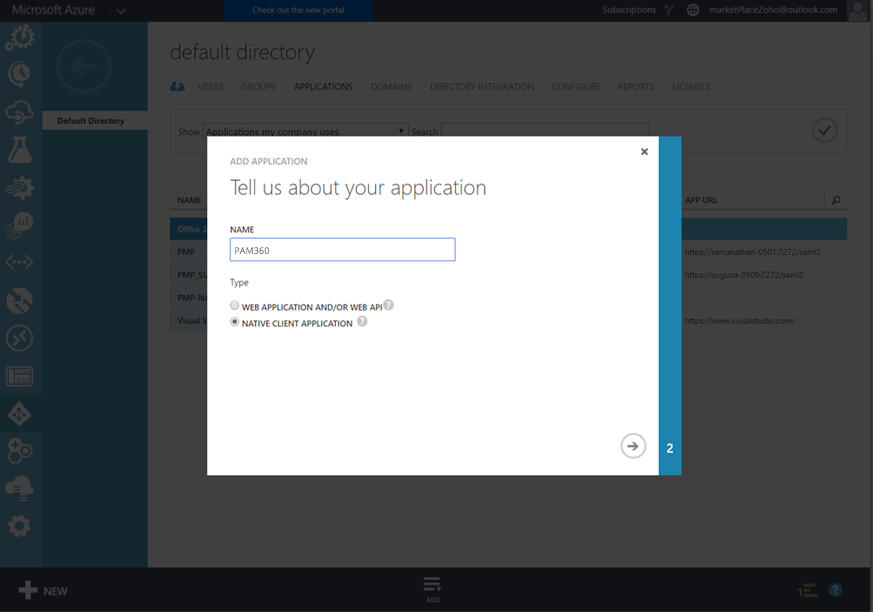Open Subscriptions filter
The image size is (873, 612).
pyautogui.click(x=637, y=9)
